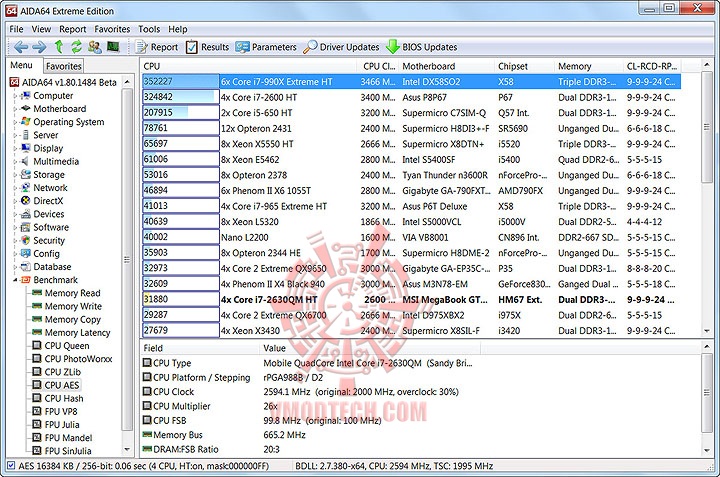Select the 12x Opteron 2431 result row

(411, 129)
